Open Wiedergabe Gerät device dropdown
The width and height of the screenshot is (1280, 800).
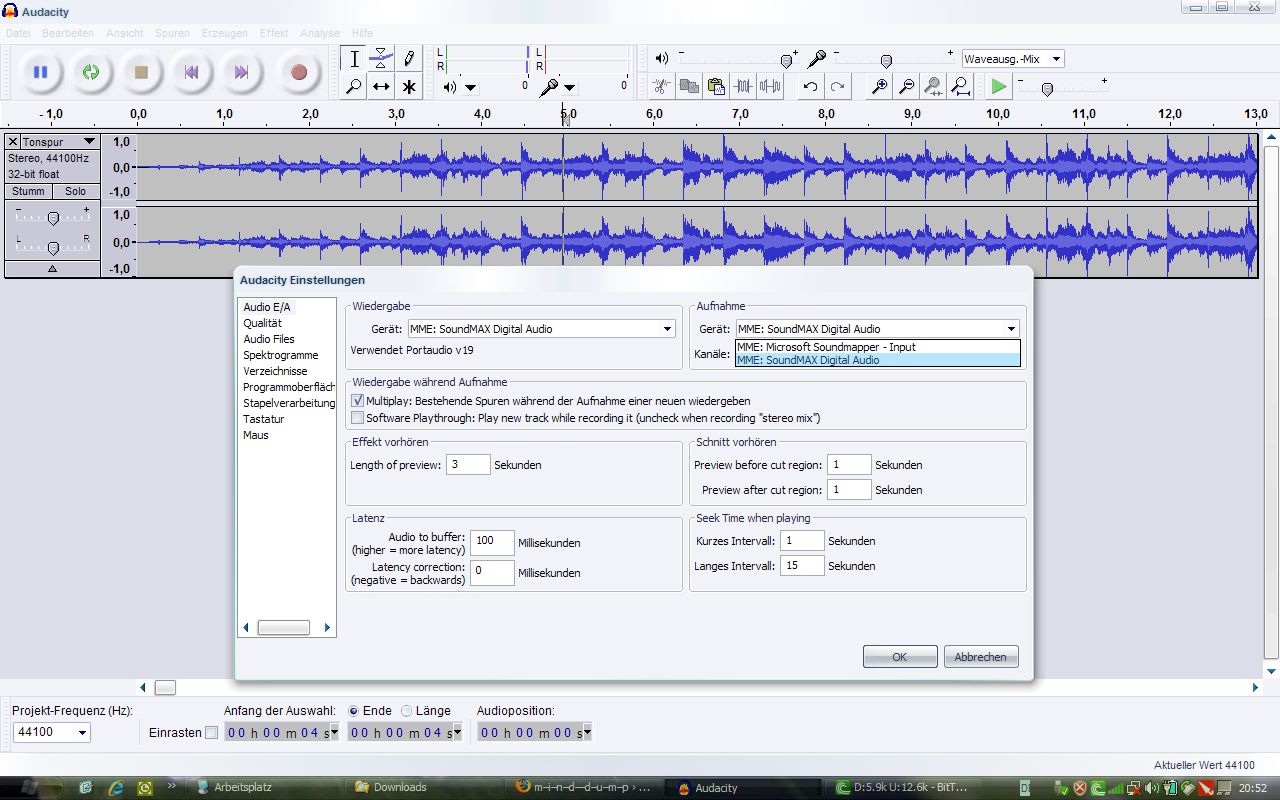(541, 329)
